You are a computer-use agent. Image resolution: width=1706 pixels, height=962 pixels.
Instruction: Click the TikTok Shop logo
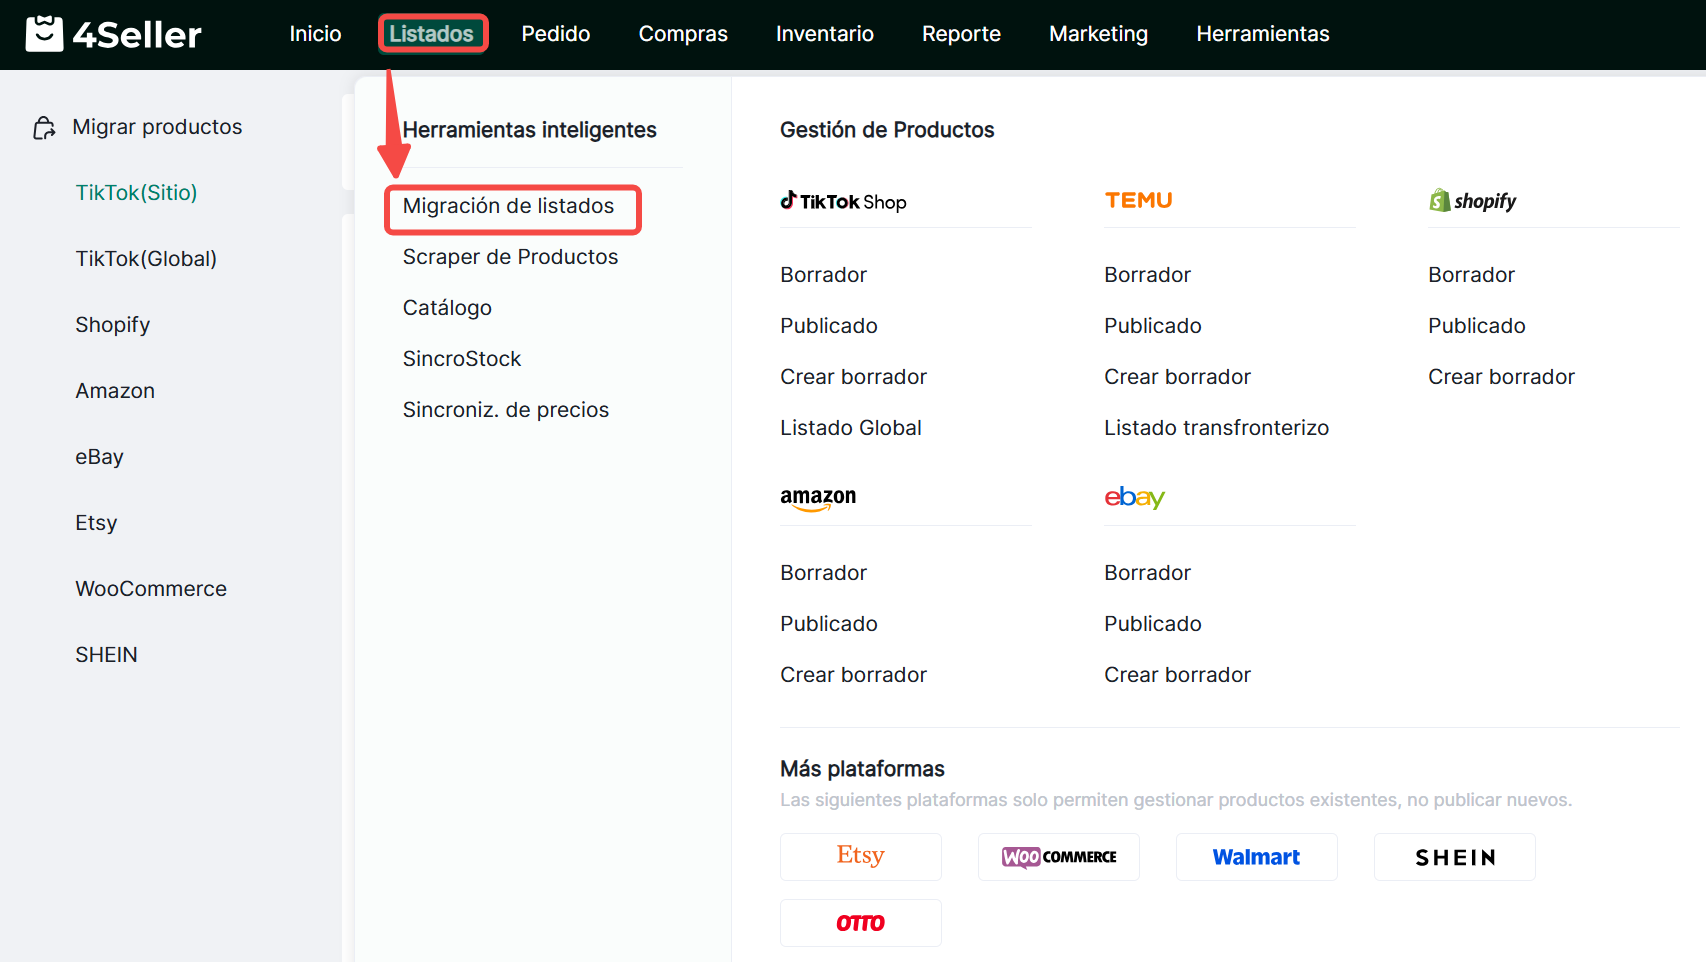[843, 201]
